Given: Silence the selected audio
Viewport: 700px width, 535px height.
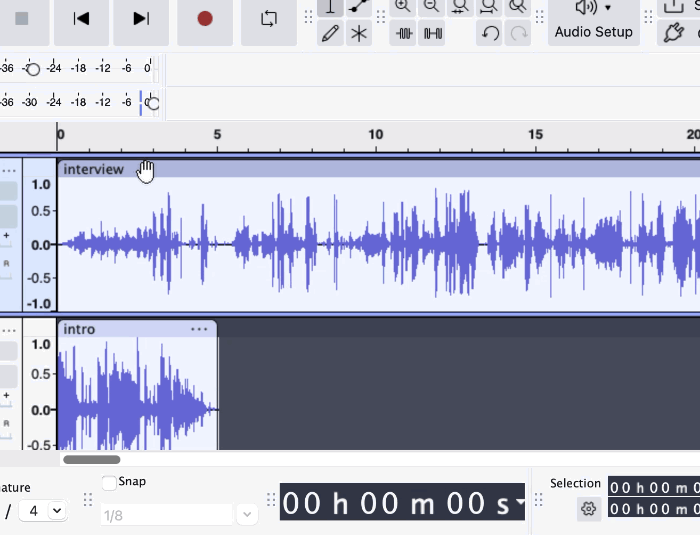Looking at the screenshot, I should tap(432, 33).
